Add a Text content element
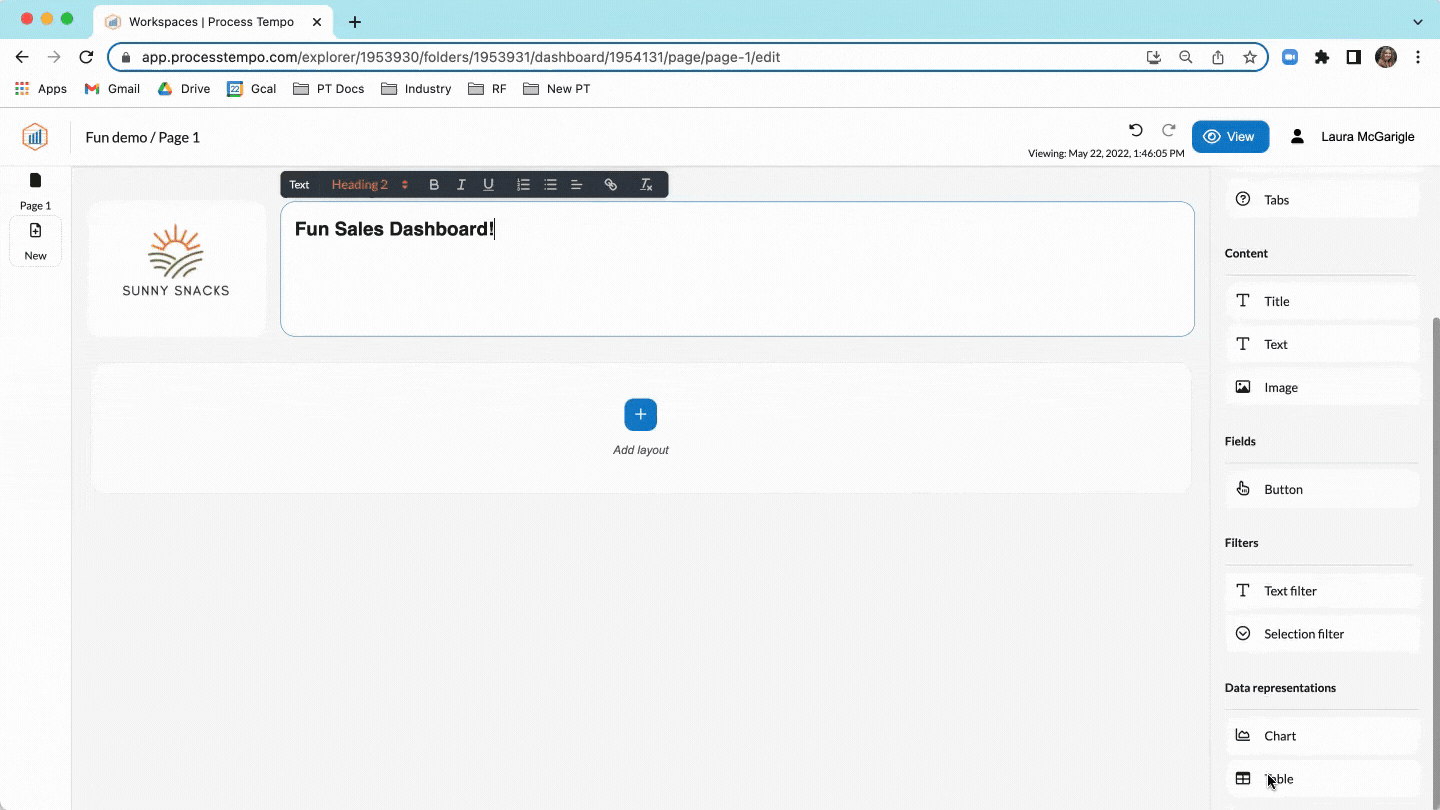This screenshot has width=1440, height=810. (1322, 344)
